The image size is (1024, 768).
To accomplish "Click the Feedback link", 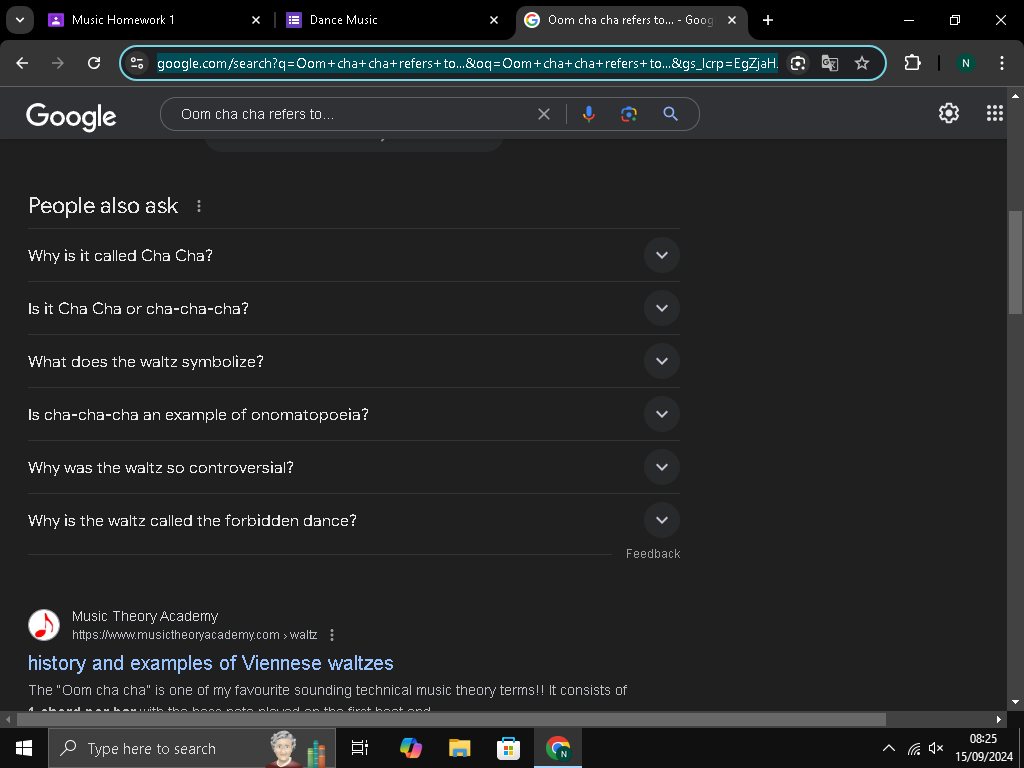I will pyautogui.click(x=653, y=554).
